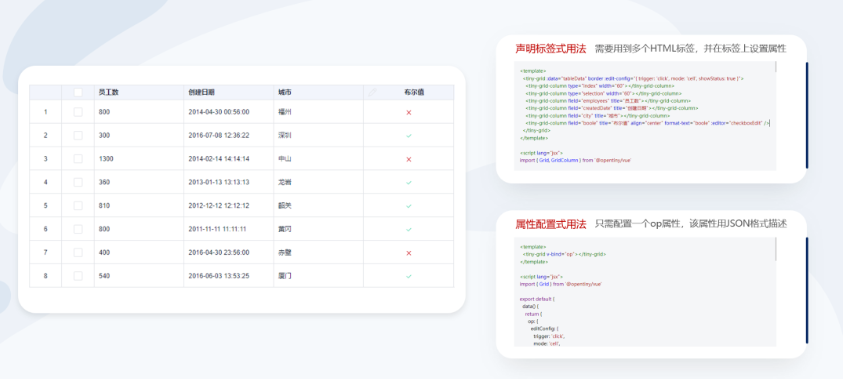Click the city cell 韶关
Image resolution: width=843 pixels, height=379 pixels.
click(x=284, y=206)
